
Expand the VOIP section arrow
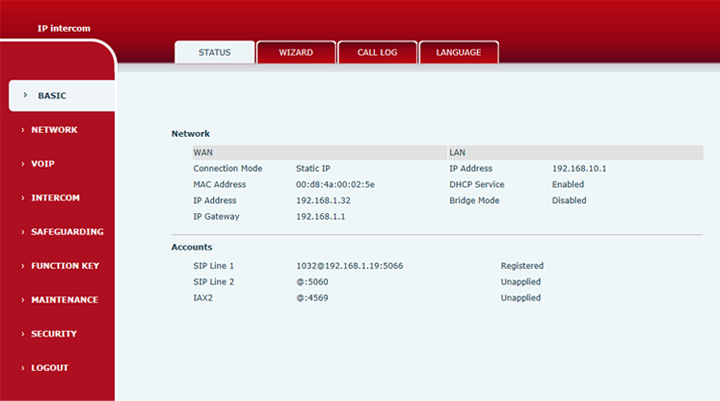pyautogui.click(x=22, y=164)
